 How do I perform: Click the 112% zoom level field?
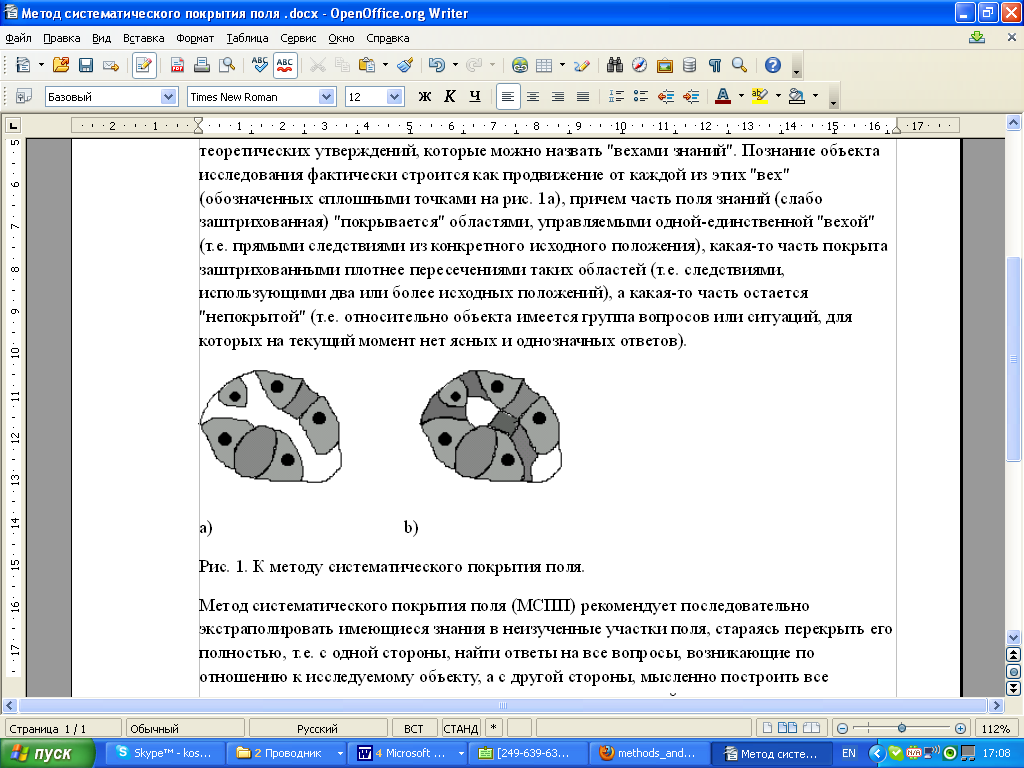click(x=996, y=729)
